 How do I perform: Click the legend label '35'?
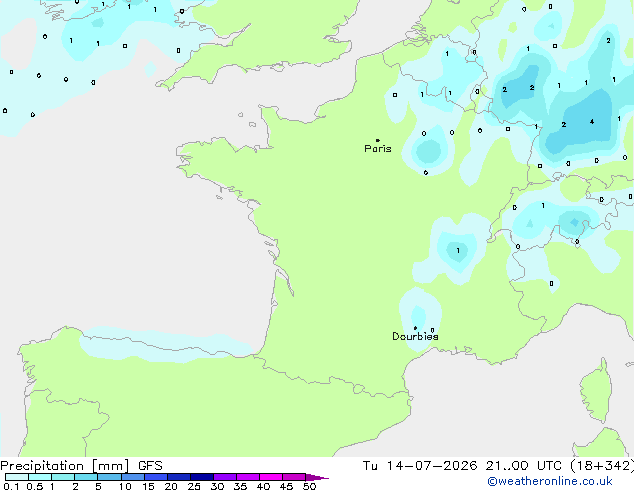pos(240,486)
